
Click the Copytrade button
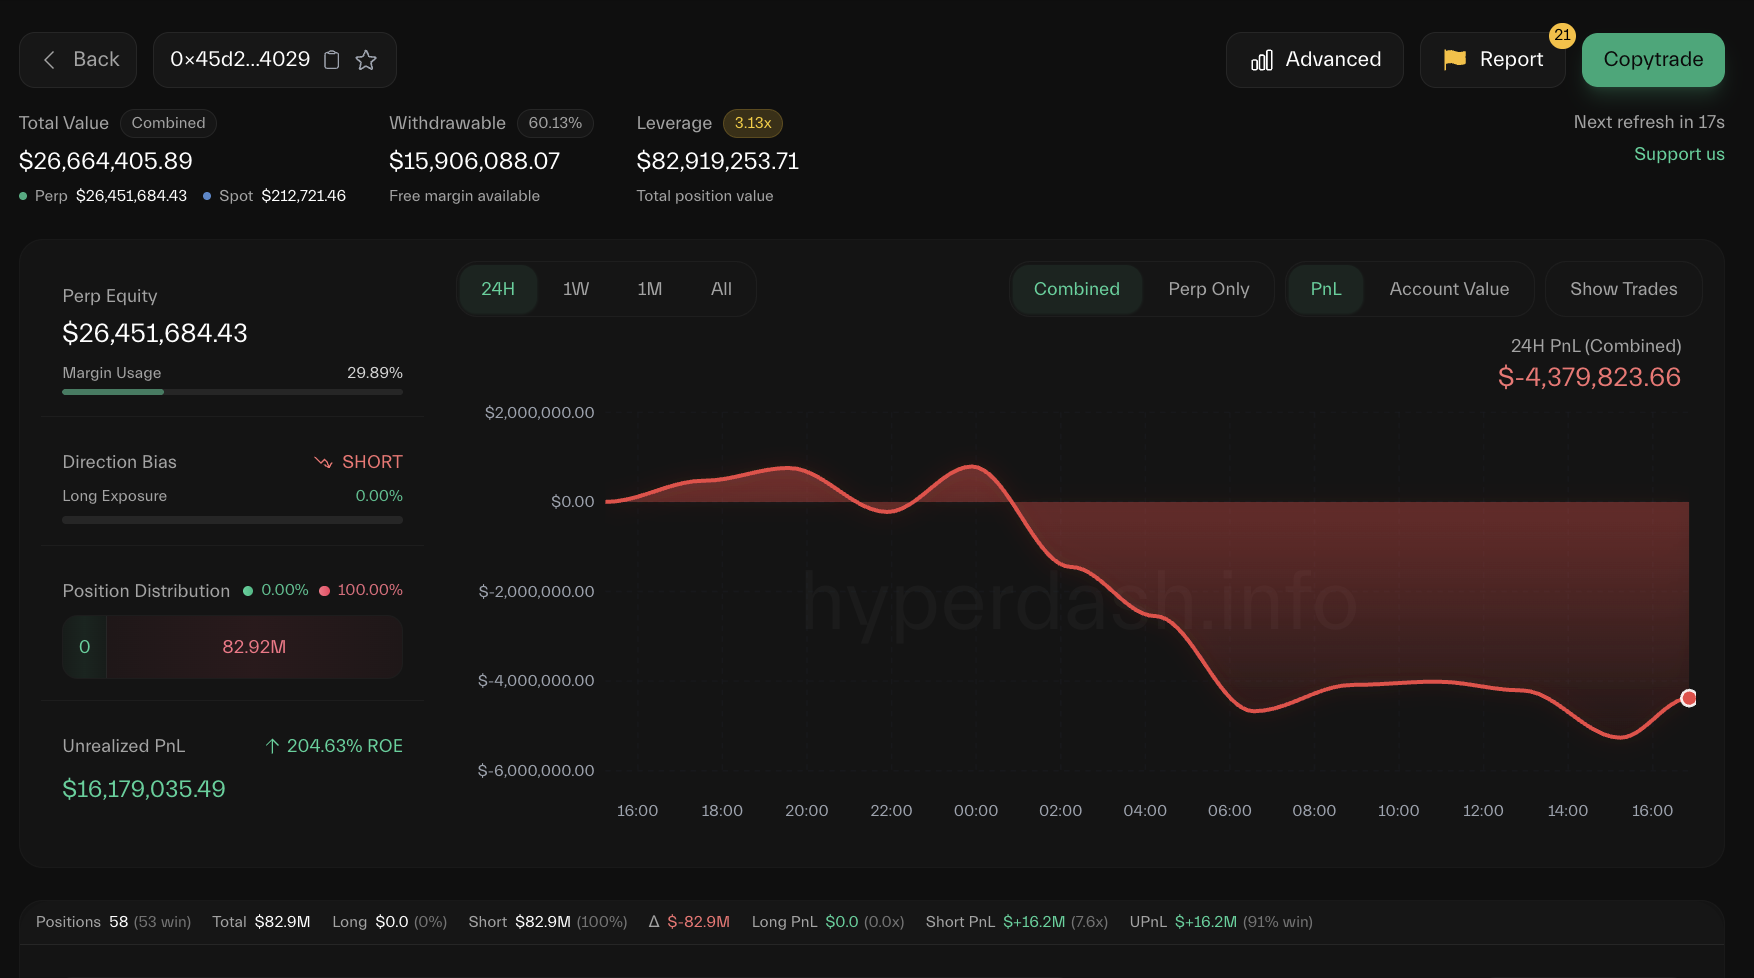[x=1652, y=59]
